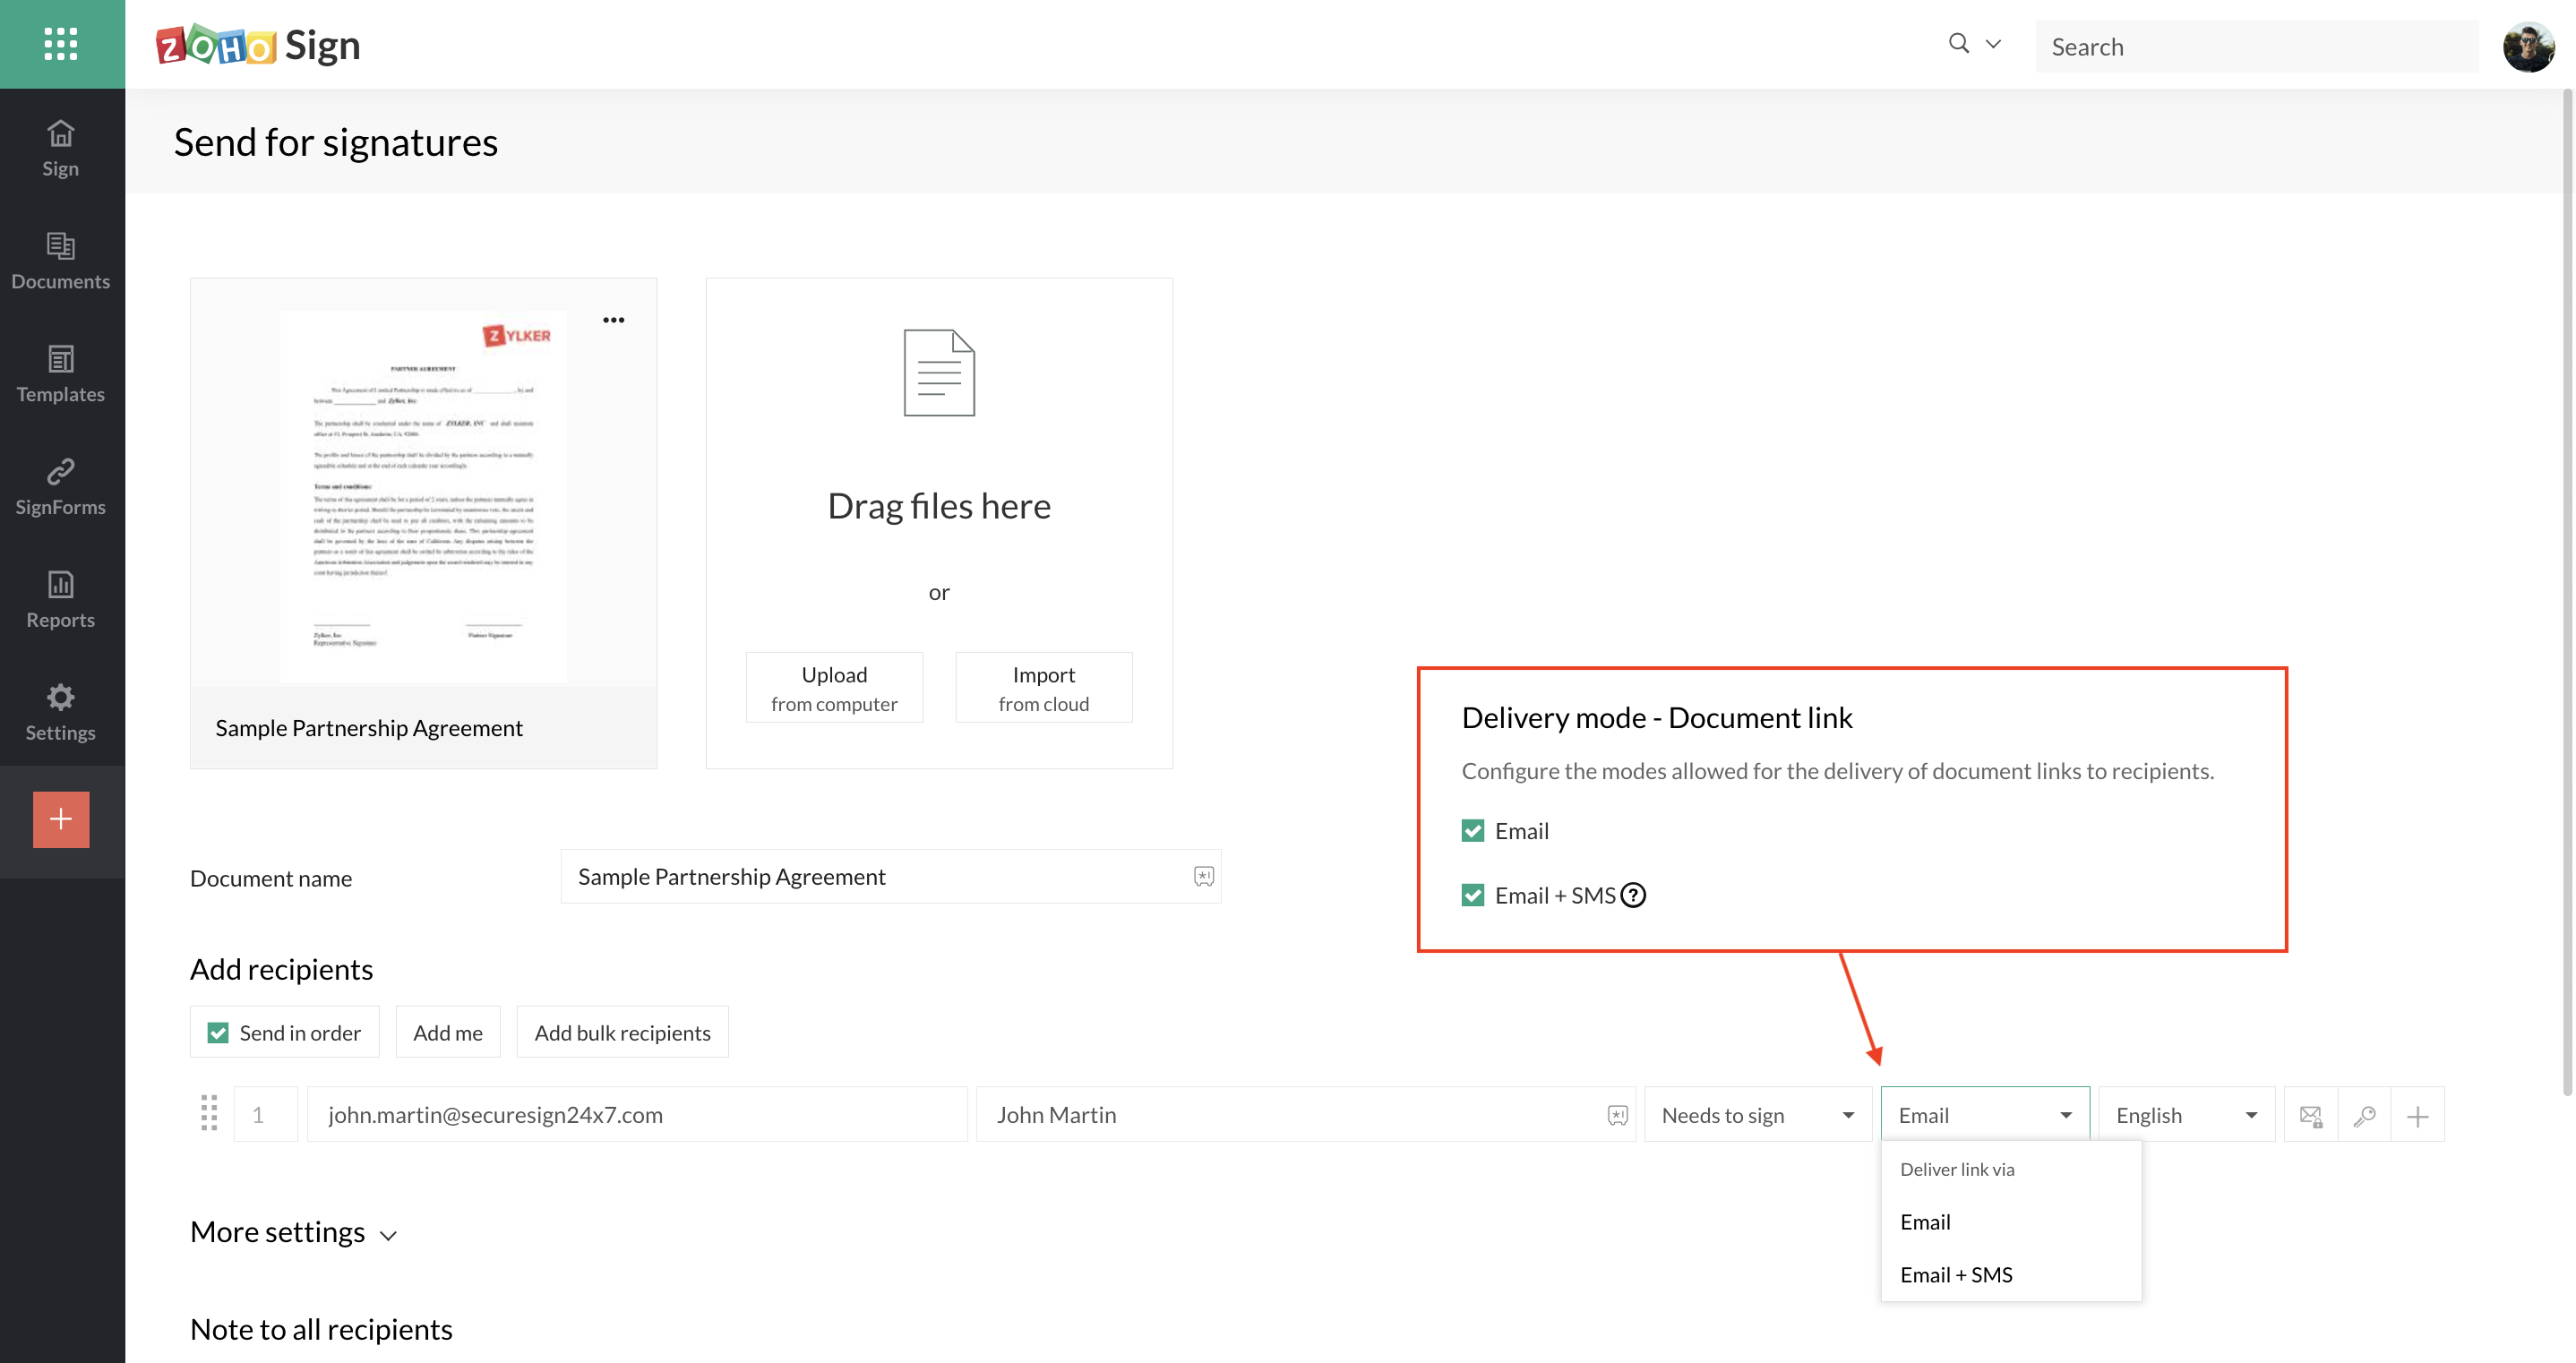The image size is (2576, 1363).
Task: Click the red plus create button
Action: click(61, 820)
